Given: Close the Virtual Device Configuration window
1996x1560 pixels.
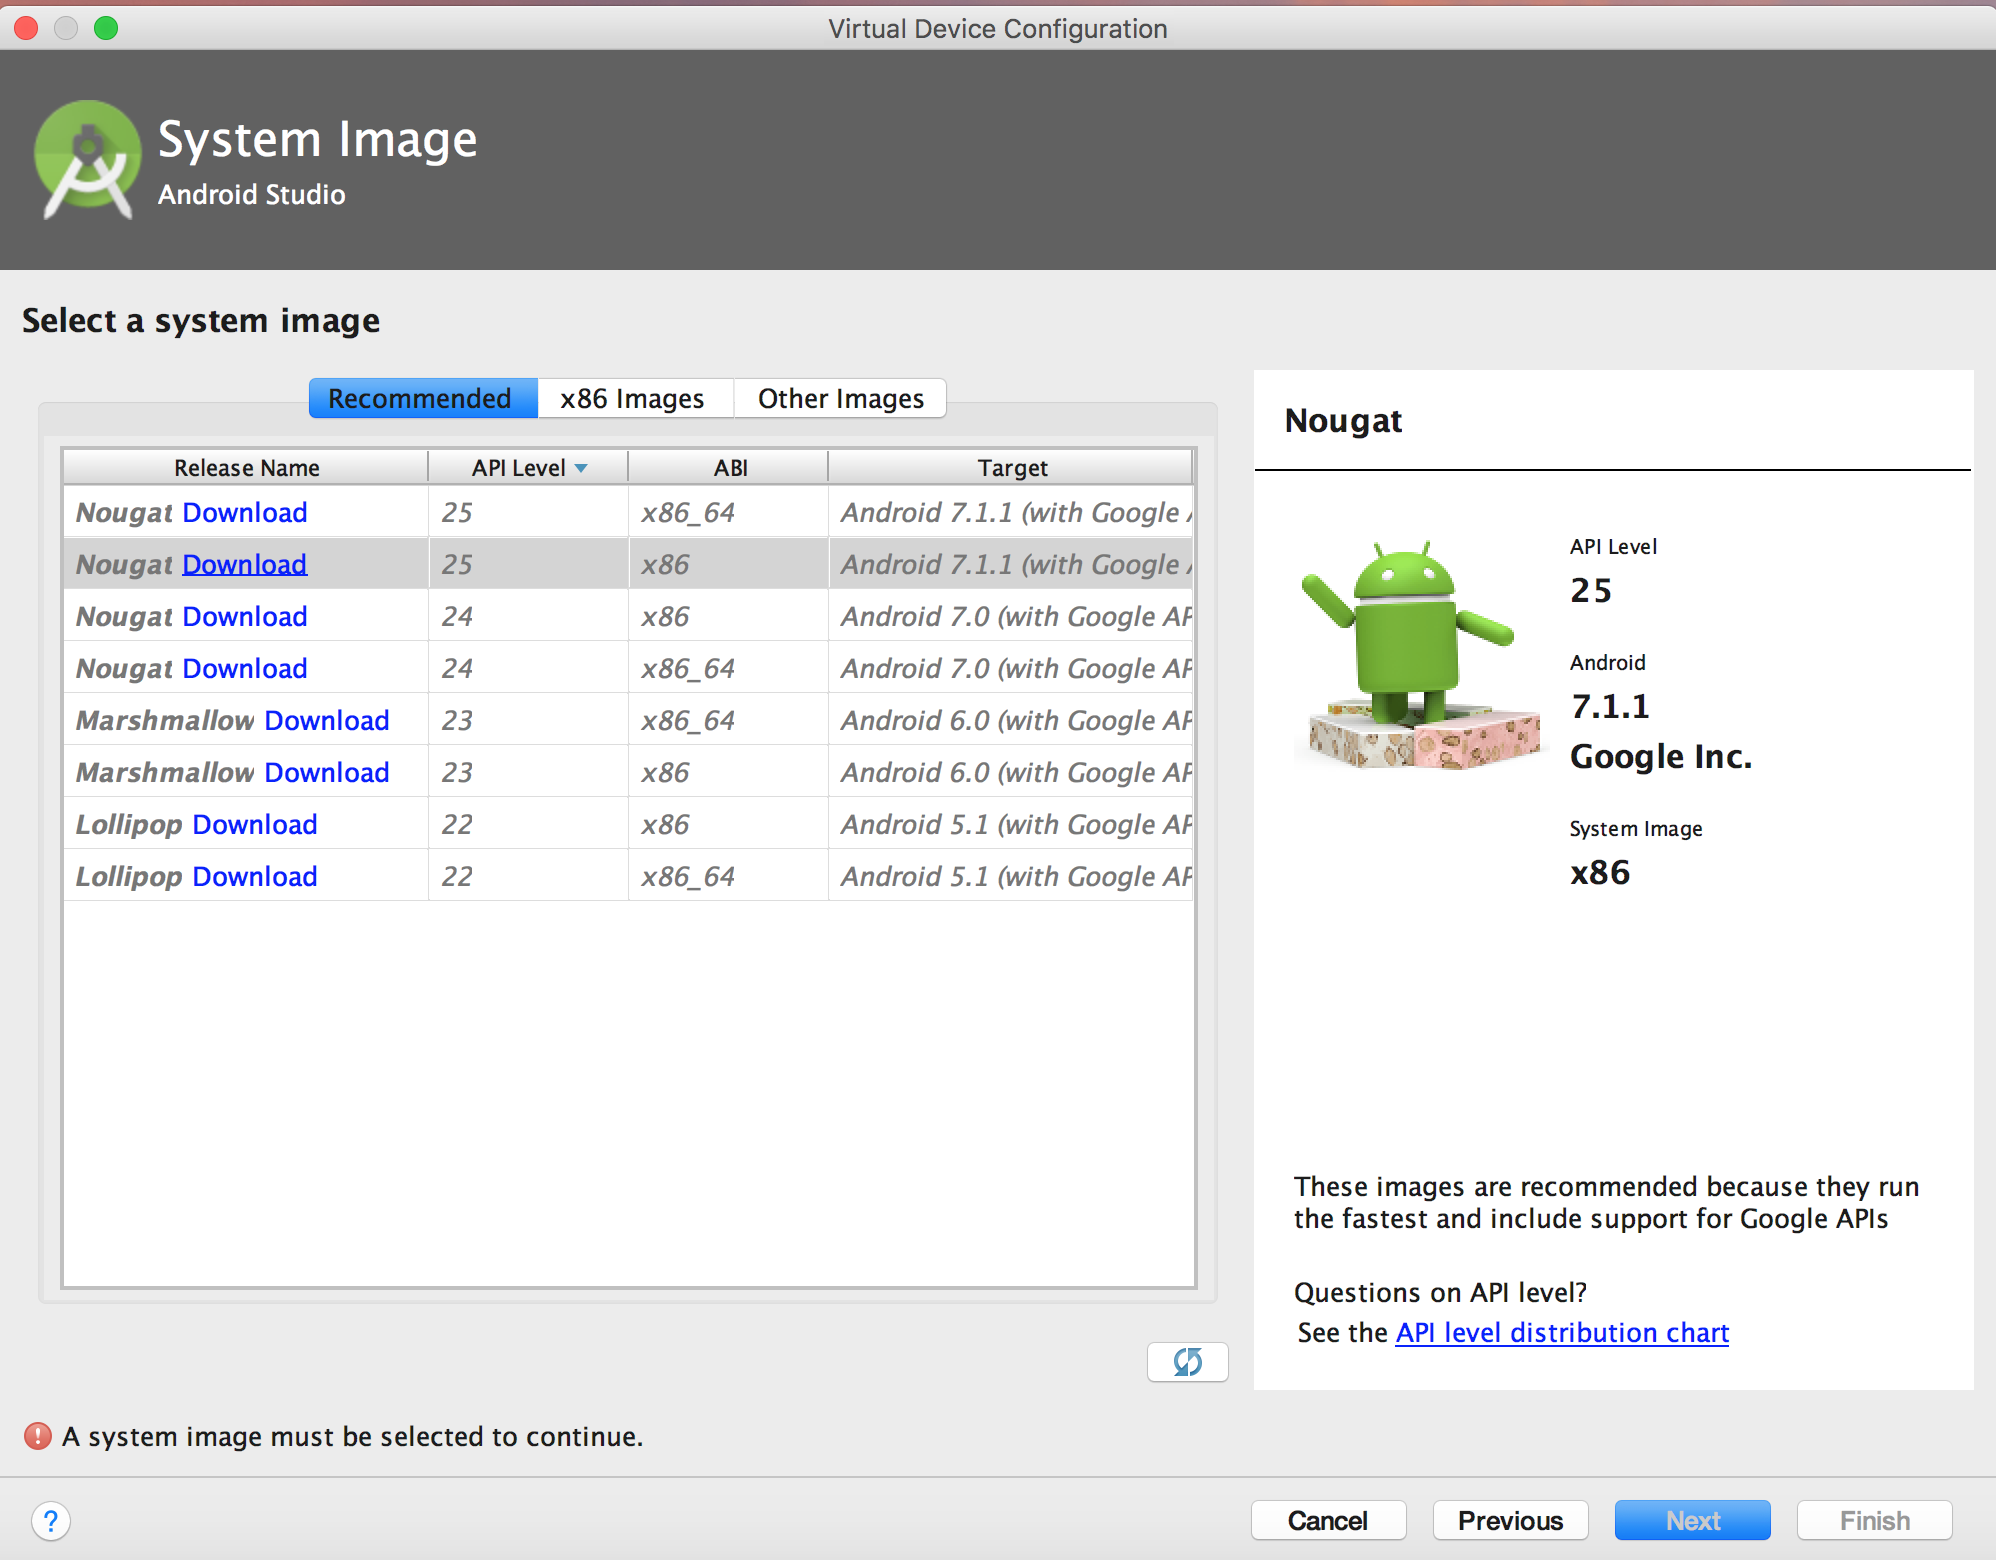Looking at the screenshot, I should point(27,28).
